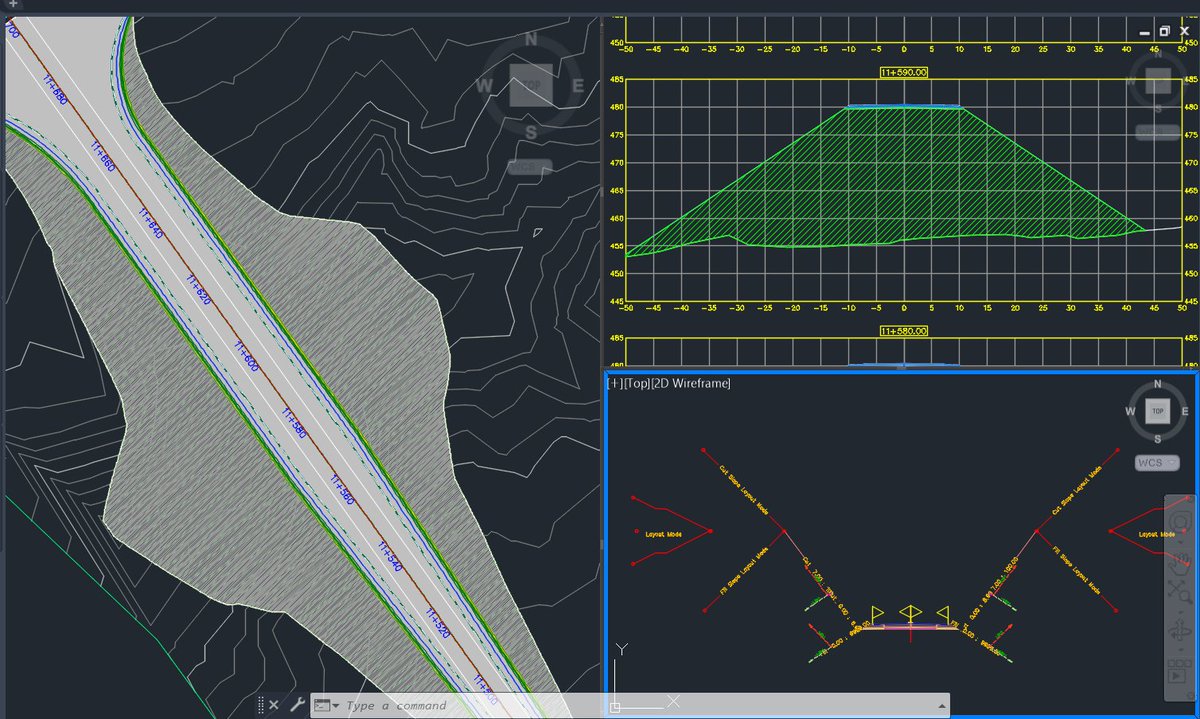Select station label 11+540 on alignment
Screen dimensions: 1200x719
389,556
